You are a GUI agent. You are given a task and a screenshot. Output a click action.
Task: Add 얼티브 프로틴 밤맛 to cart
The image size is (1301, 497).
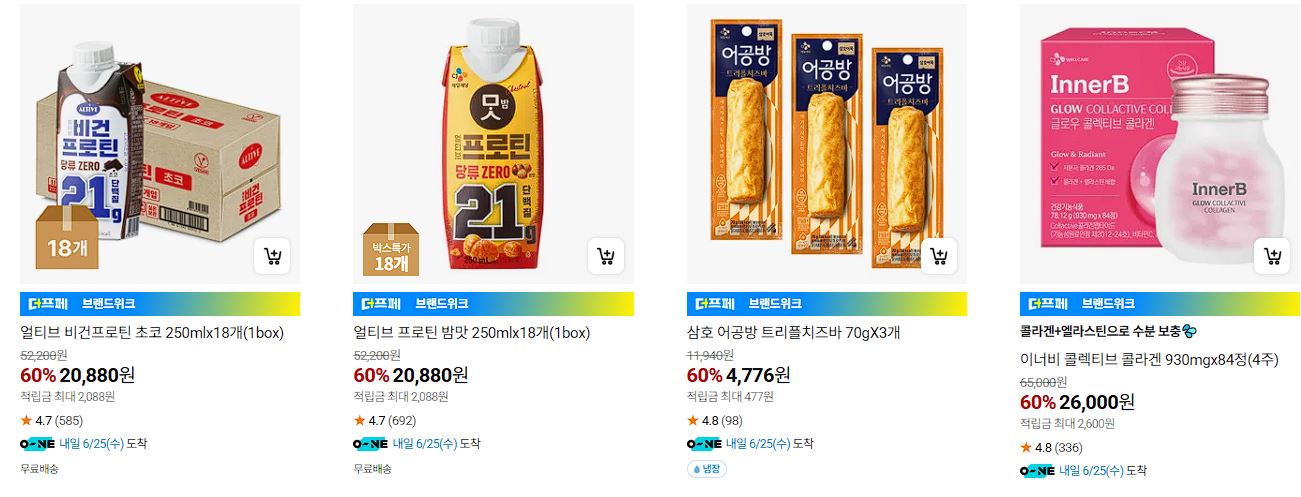605,257
